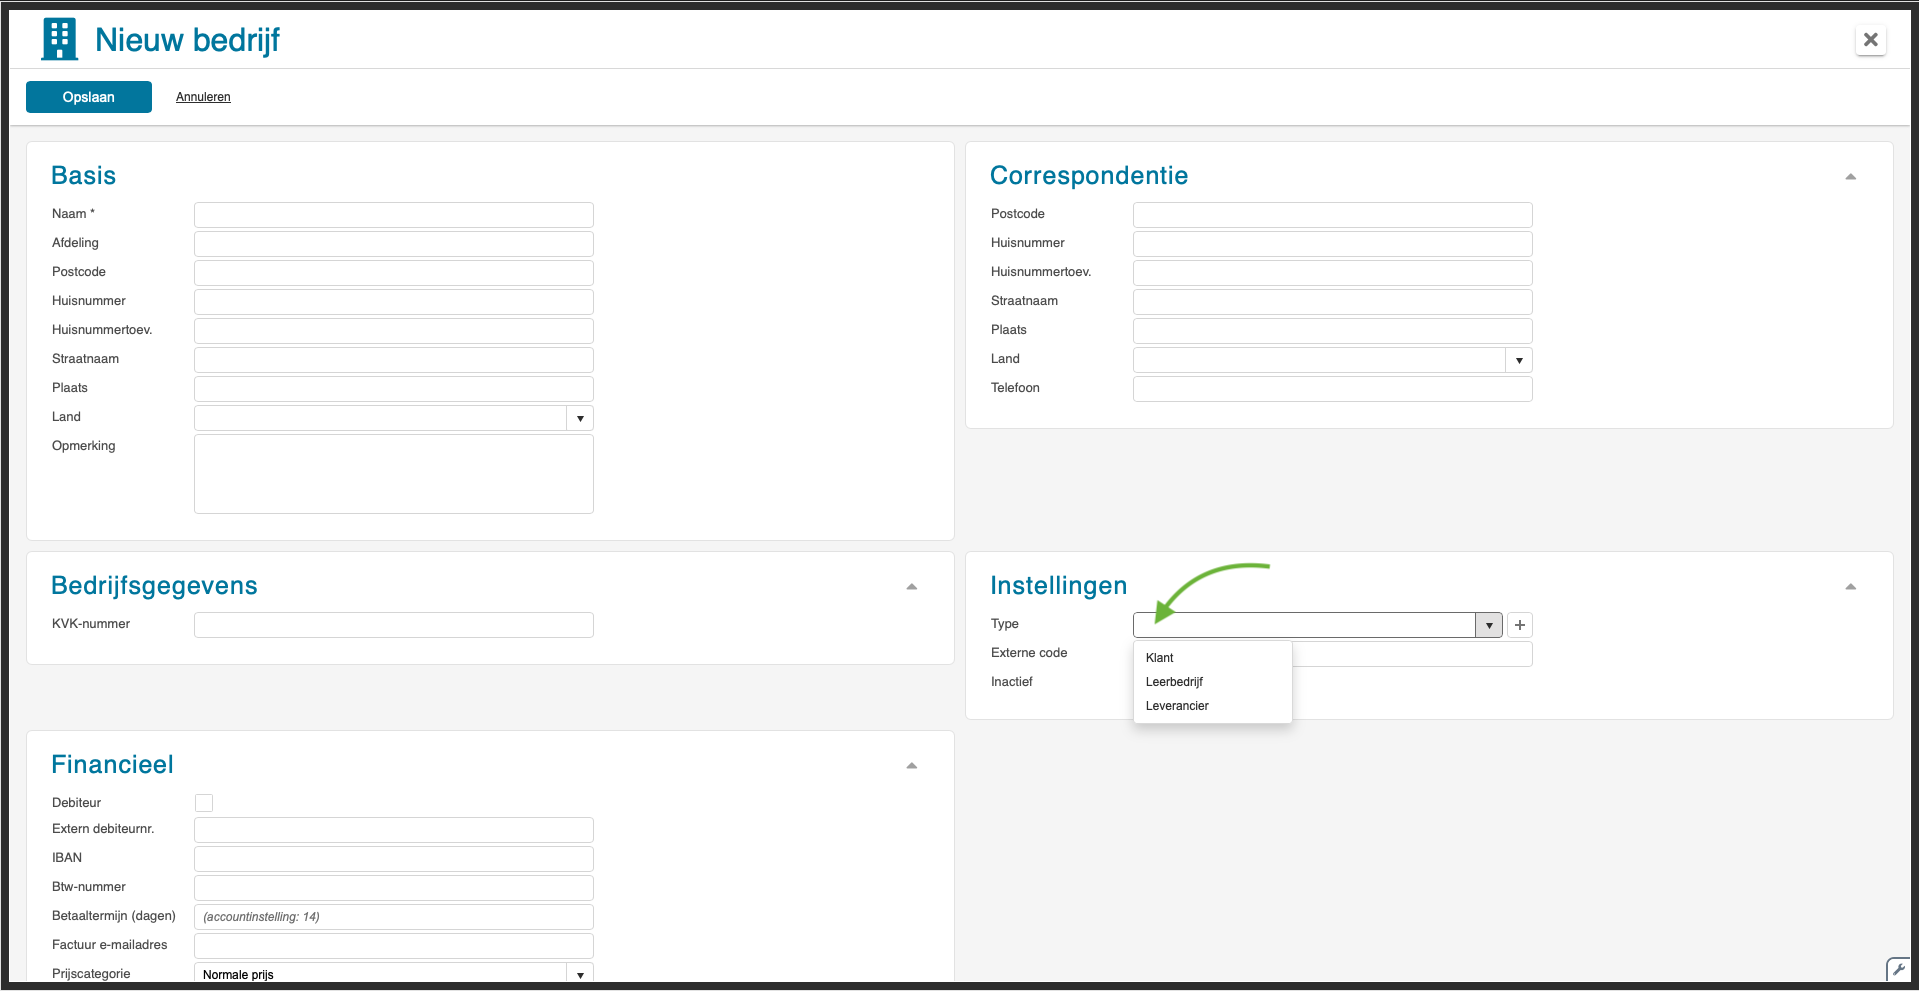Open the Prijscategorie dropdown
The width and height of the screenshot is (1919, 991).
580,974
